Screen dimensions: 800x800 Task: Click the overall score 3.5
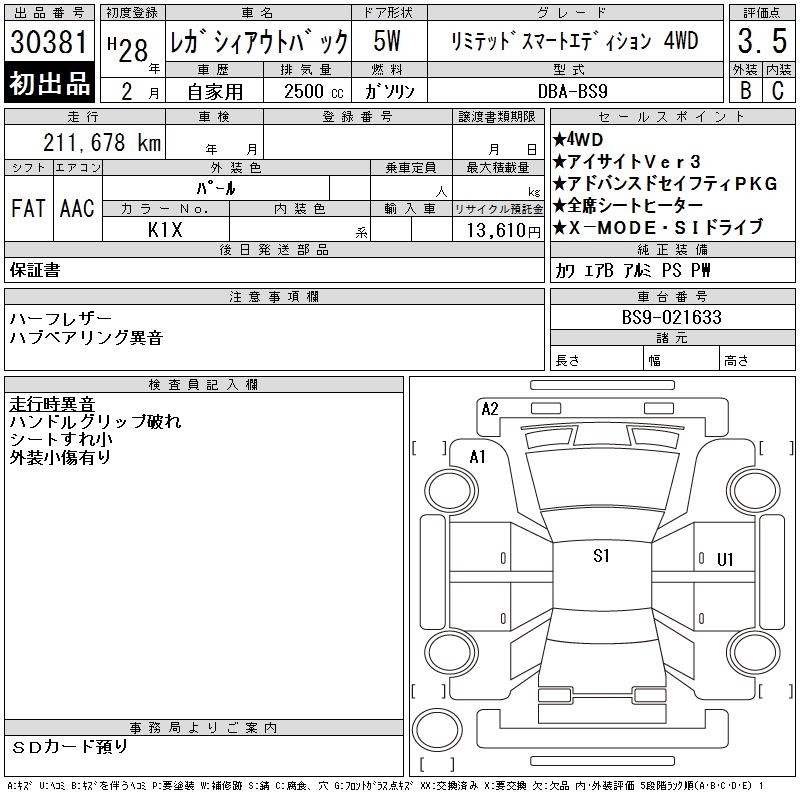pos(762,41)
